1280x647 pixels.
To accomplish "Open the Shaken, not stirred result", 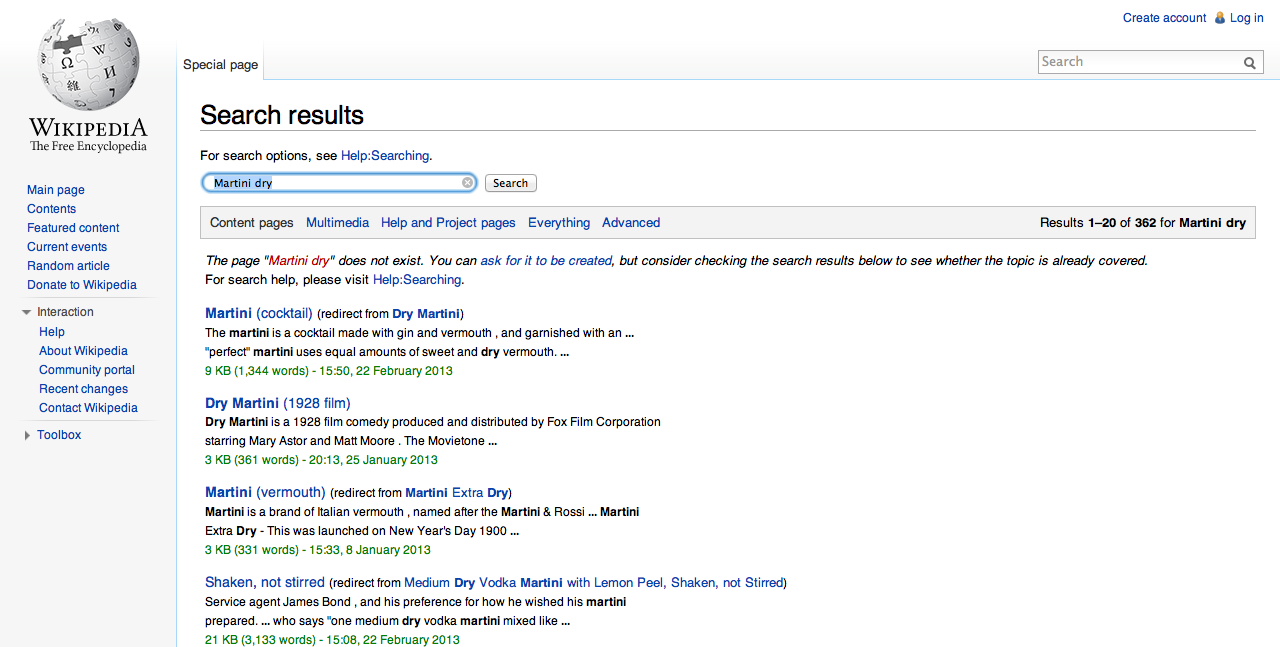I will click(x=265, y=582).
